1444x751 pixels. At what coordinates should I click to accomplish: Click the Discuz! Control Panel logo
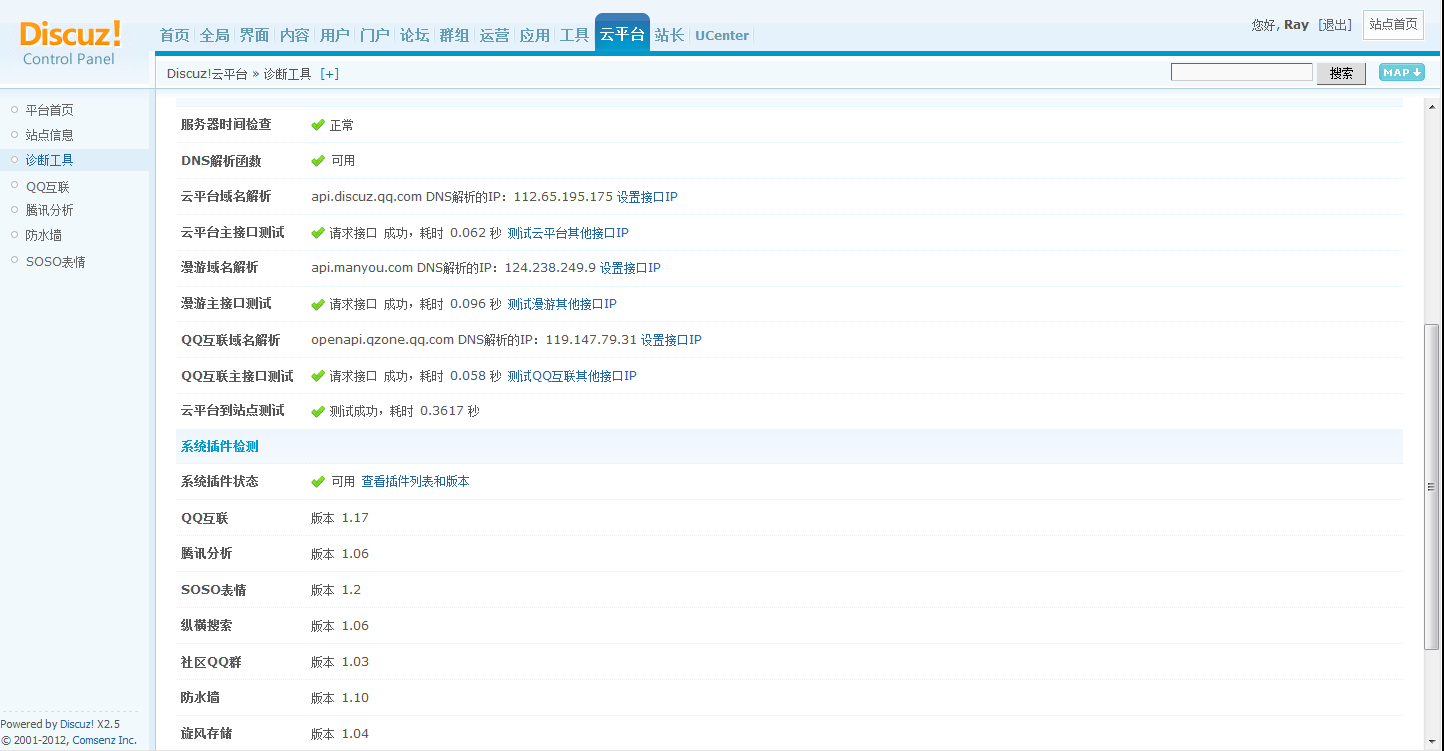(x=70, y=42)
